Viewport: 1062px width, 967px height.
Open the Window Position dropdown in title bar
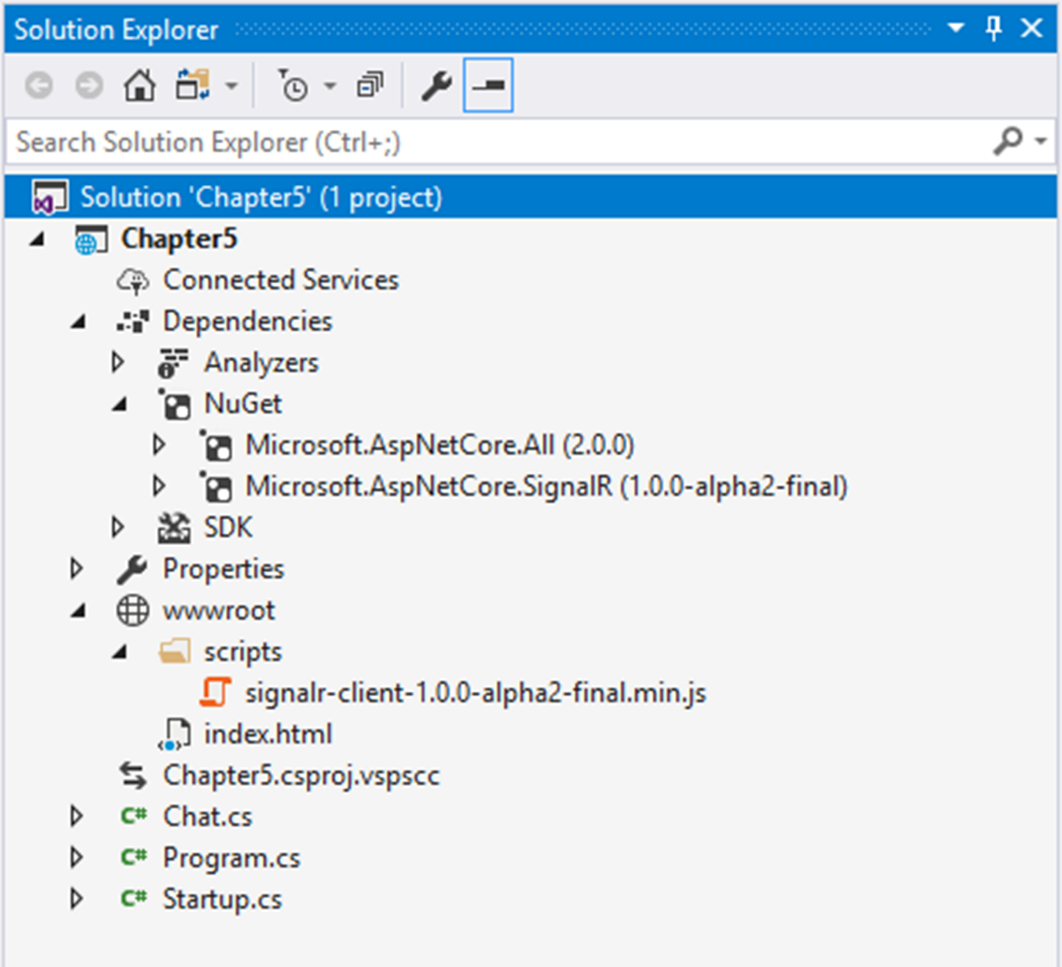click(956, 28)
